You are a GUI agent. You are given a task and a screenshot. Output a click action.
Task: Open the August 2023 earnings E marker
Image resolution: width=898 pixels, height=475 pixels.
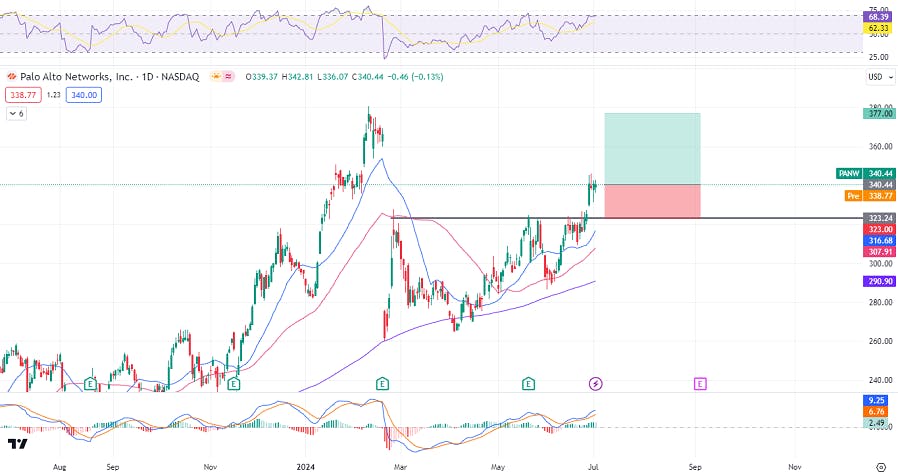(90, 383)
